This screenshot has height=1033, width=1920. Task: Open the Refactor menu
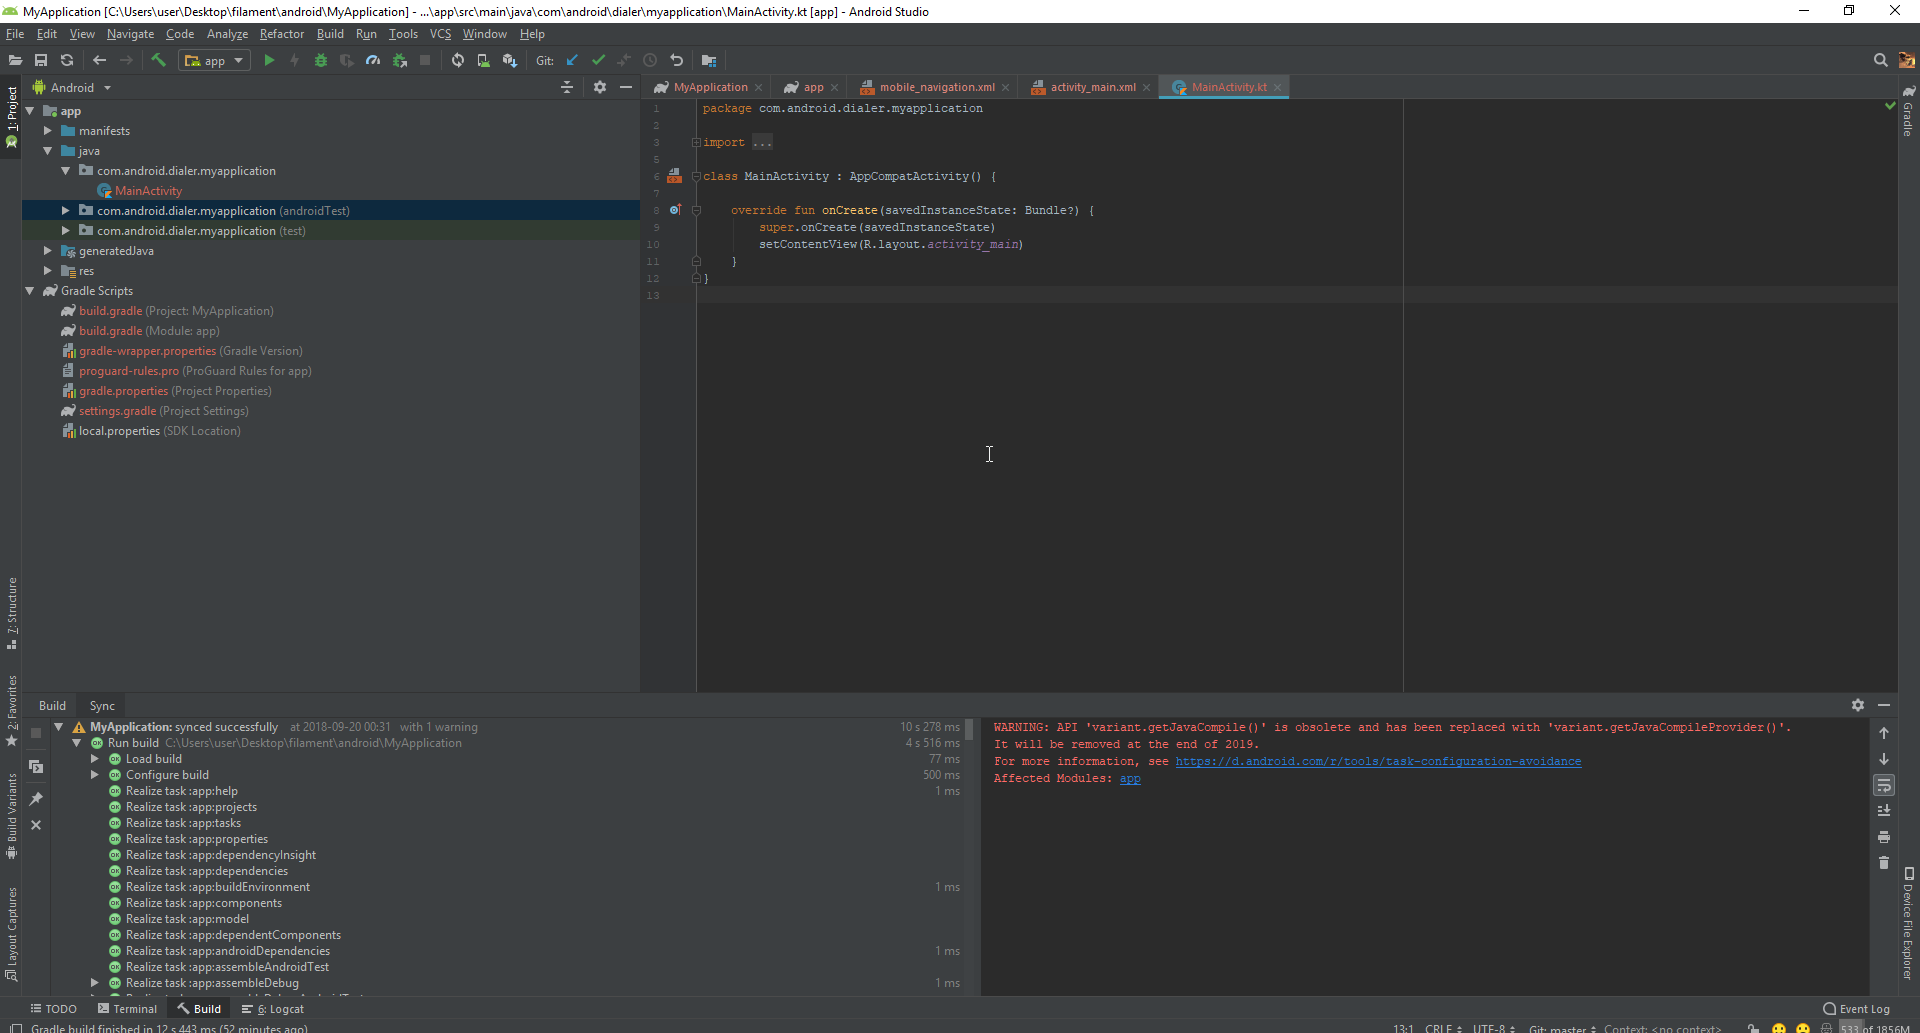pos(281,34)
